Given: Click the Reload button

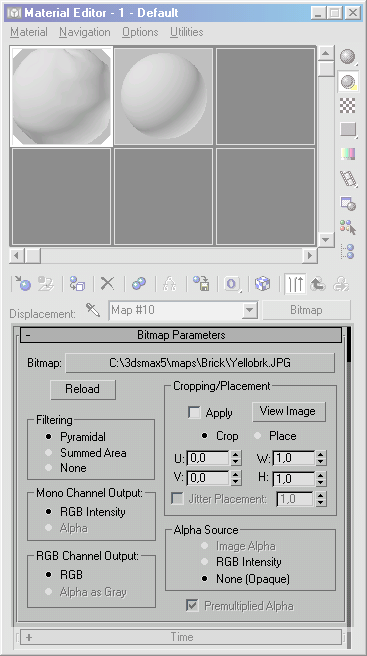Looking at the screenshot, I should point(83,389).
